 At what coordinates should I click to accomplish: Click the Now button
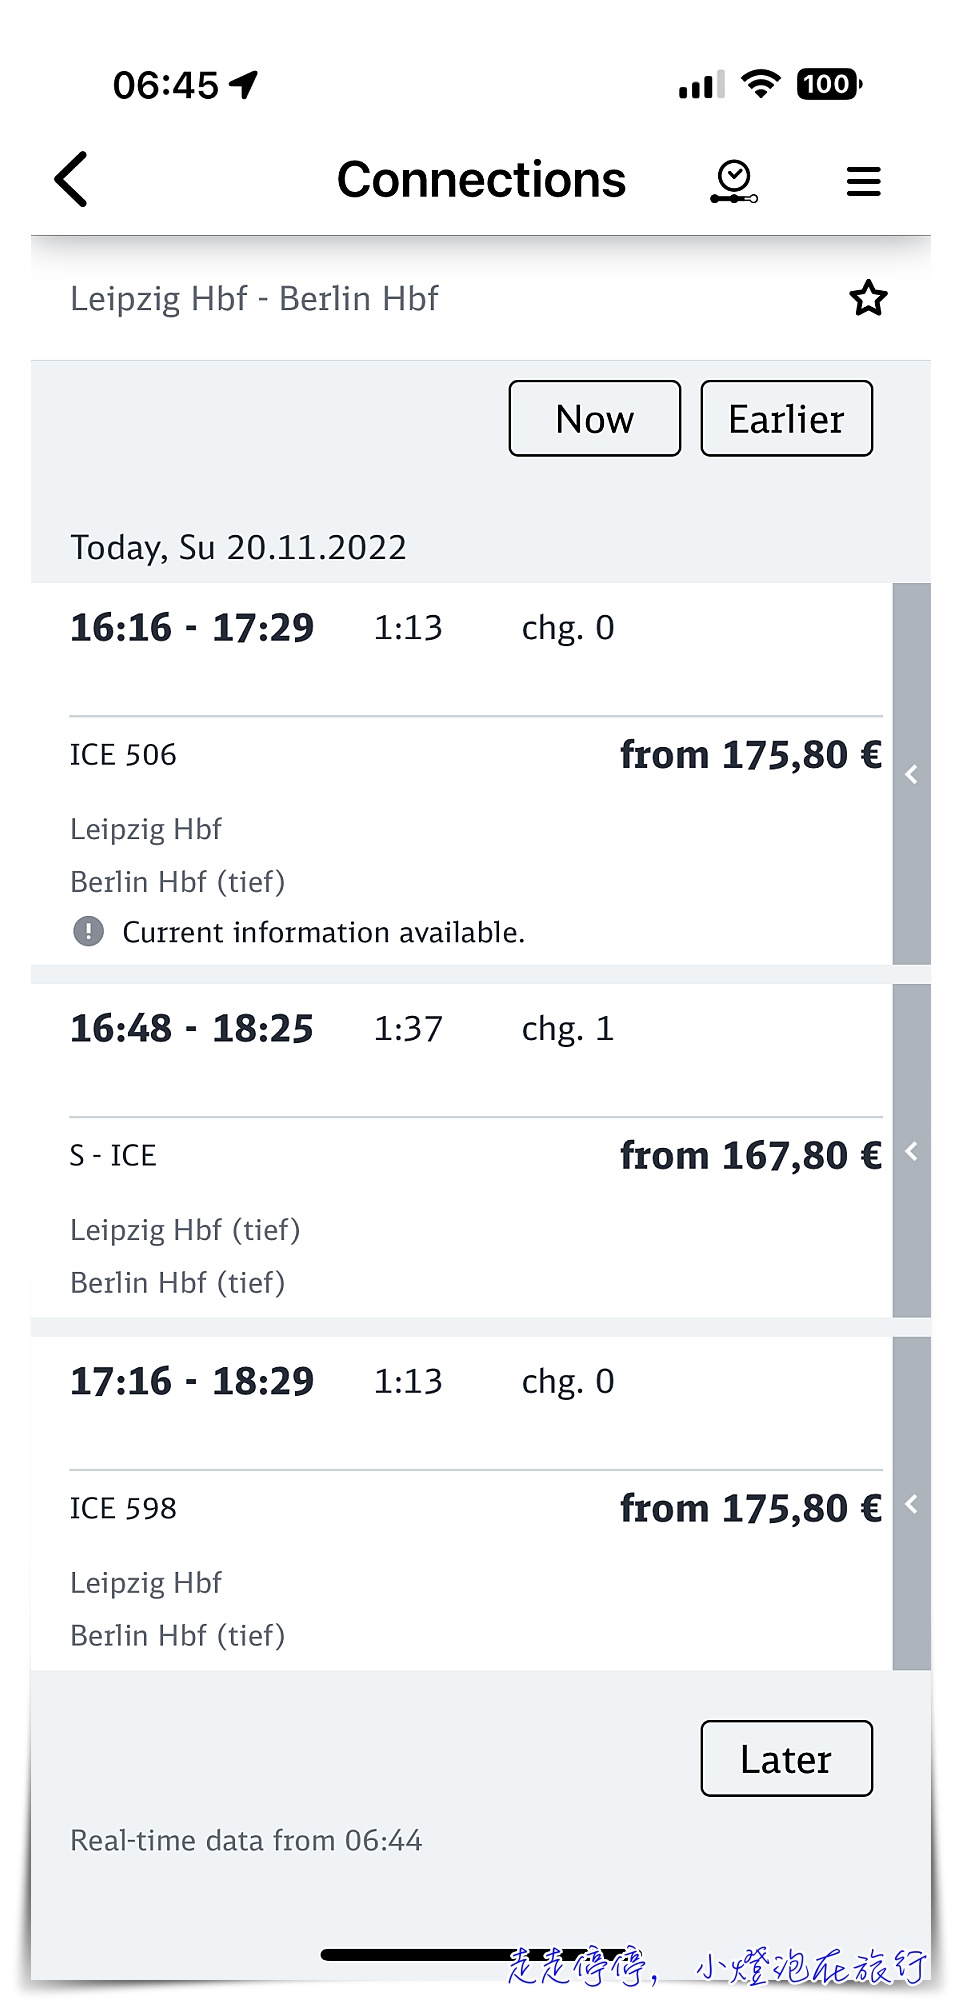pyautogui.click(x=595, y=419)
